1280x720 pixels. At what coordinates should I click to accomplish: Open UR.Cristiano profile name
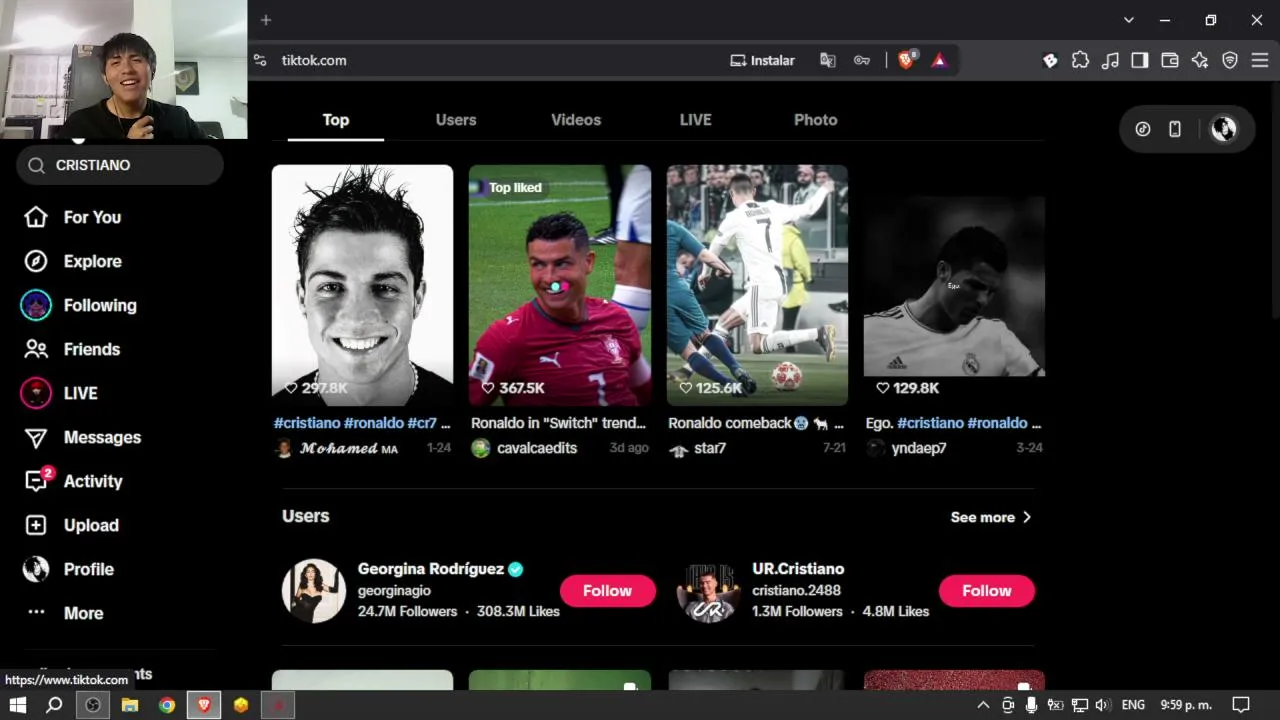(x=798, y=569)
